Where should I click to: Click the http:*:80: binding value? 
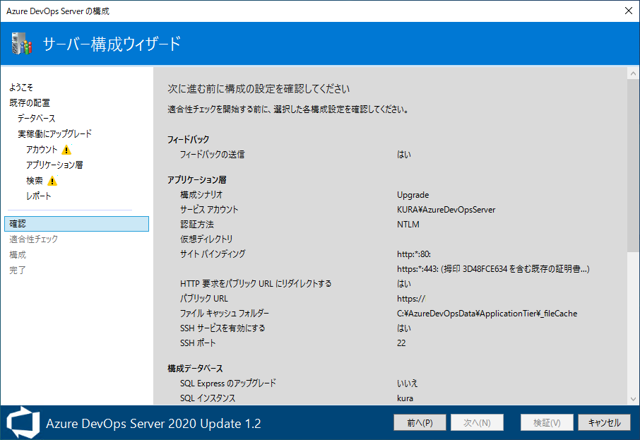click(413, 254)
